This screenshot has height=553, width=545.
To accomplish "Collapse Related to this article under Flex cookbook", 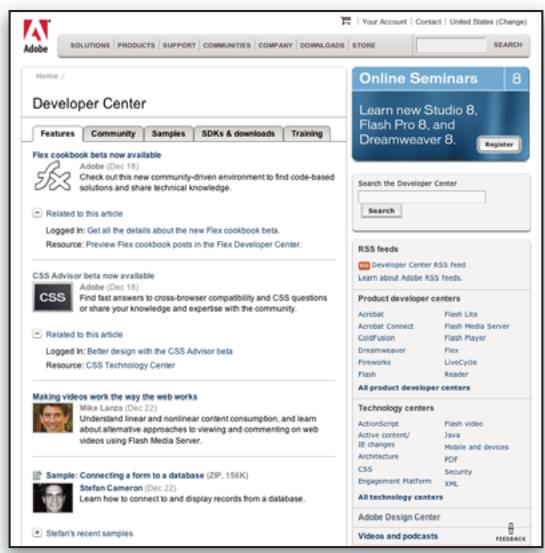I will point(37,213).
